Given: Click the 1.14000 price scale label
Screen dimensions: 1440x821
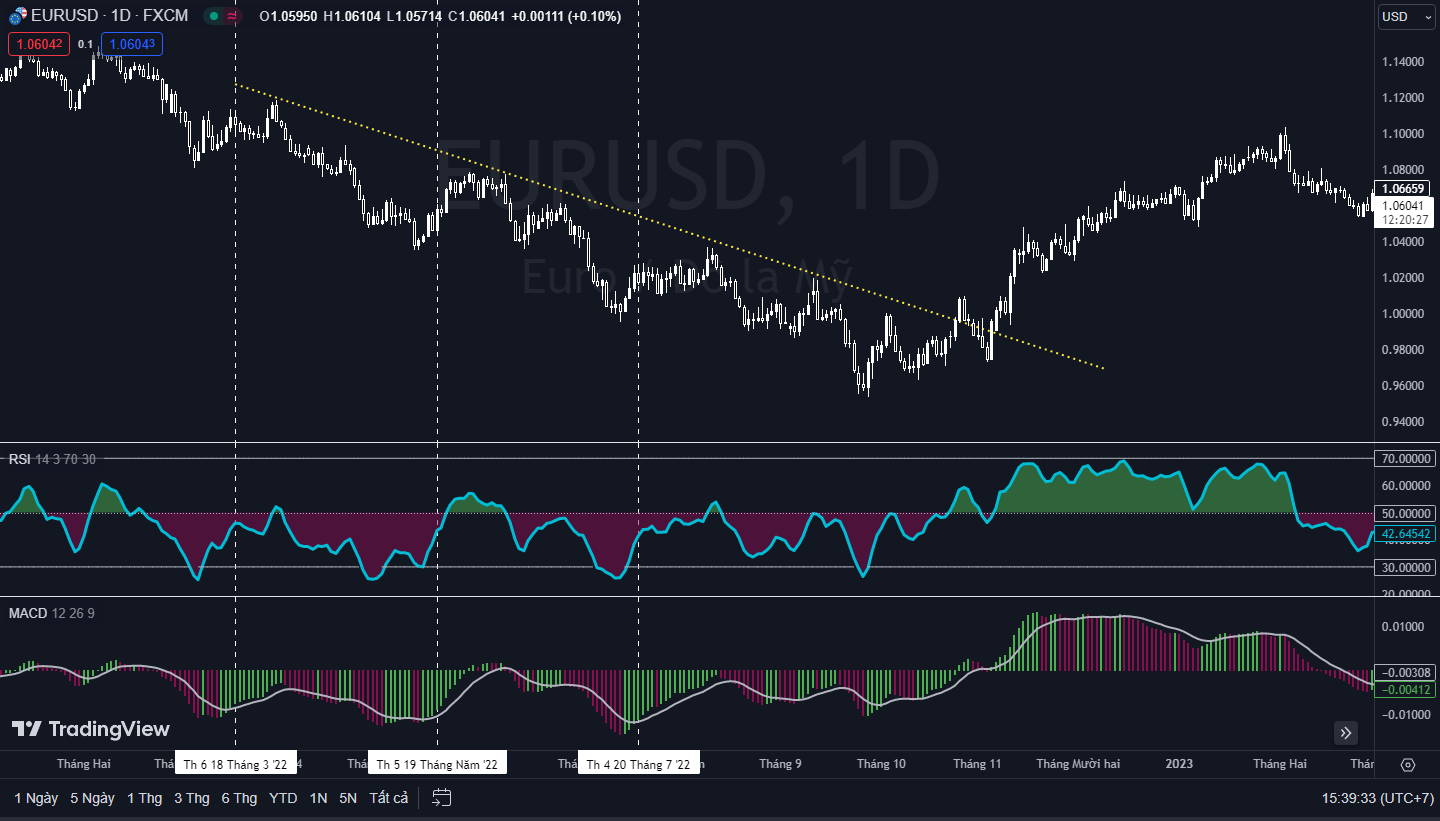Looking at the screenshot, I should [1402, 62].
